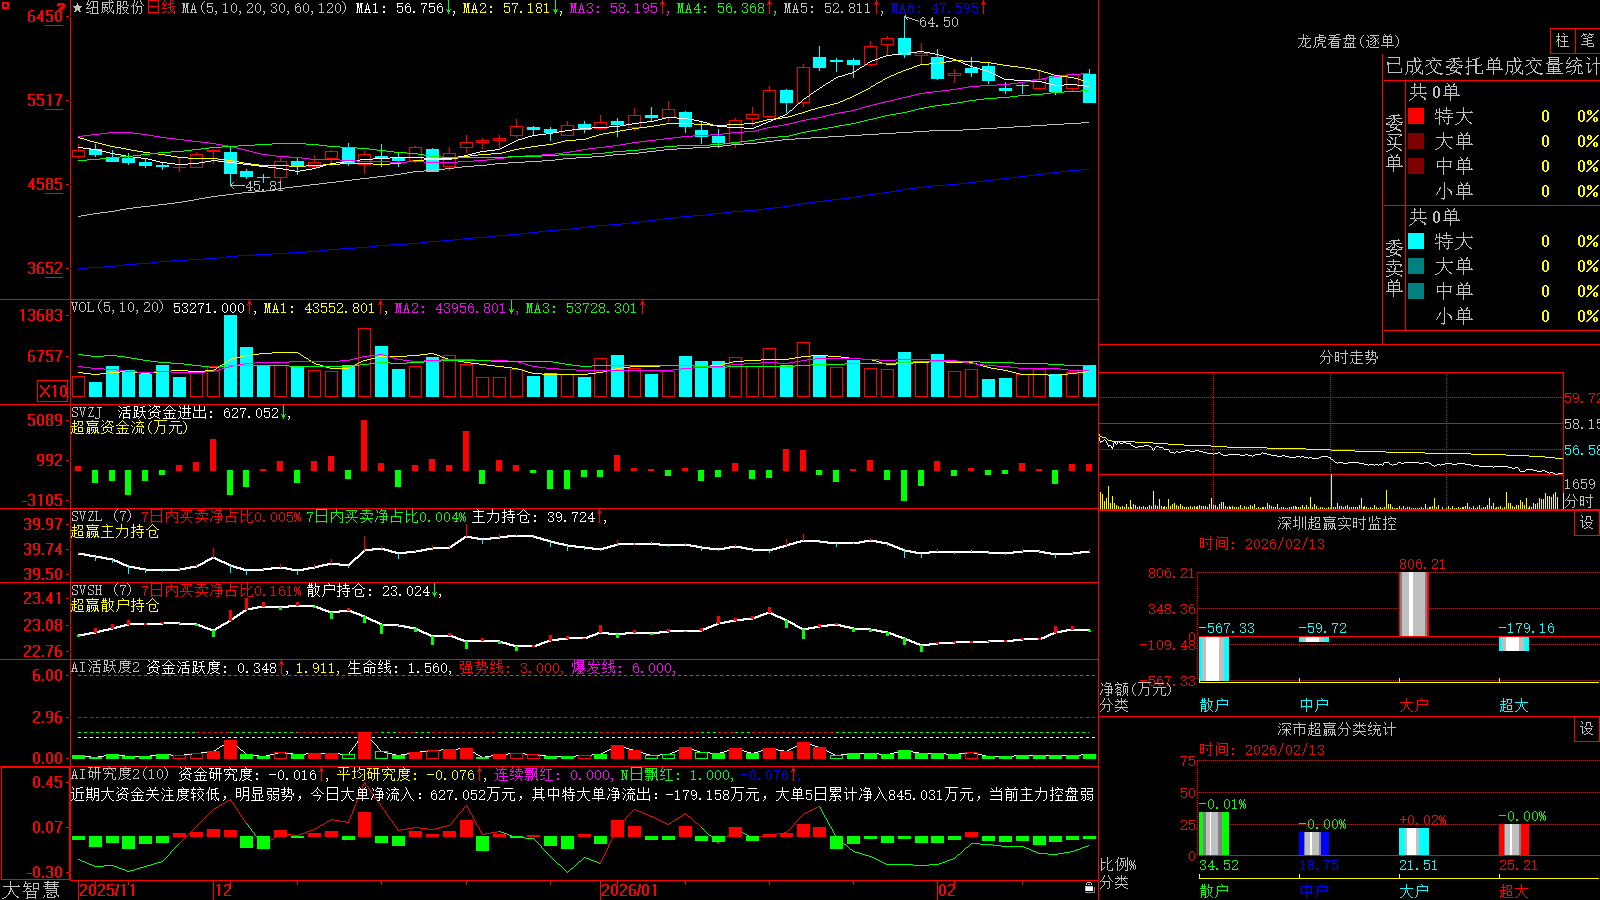Click the 64.50 high price marker

coord(938,22)
